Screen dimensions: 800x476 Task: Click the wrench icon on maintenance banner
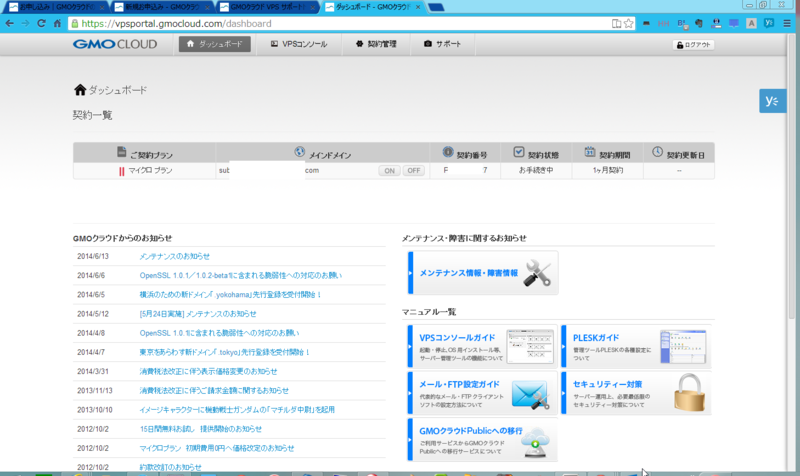pos(538,273)
